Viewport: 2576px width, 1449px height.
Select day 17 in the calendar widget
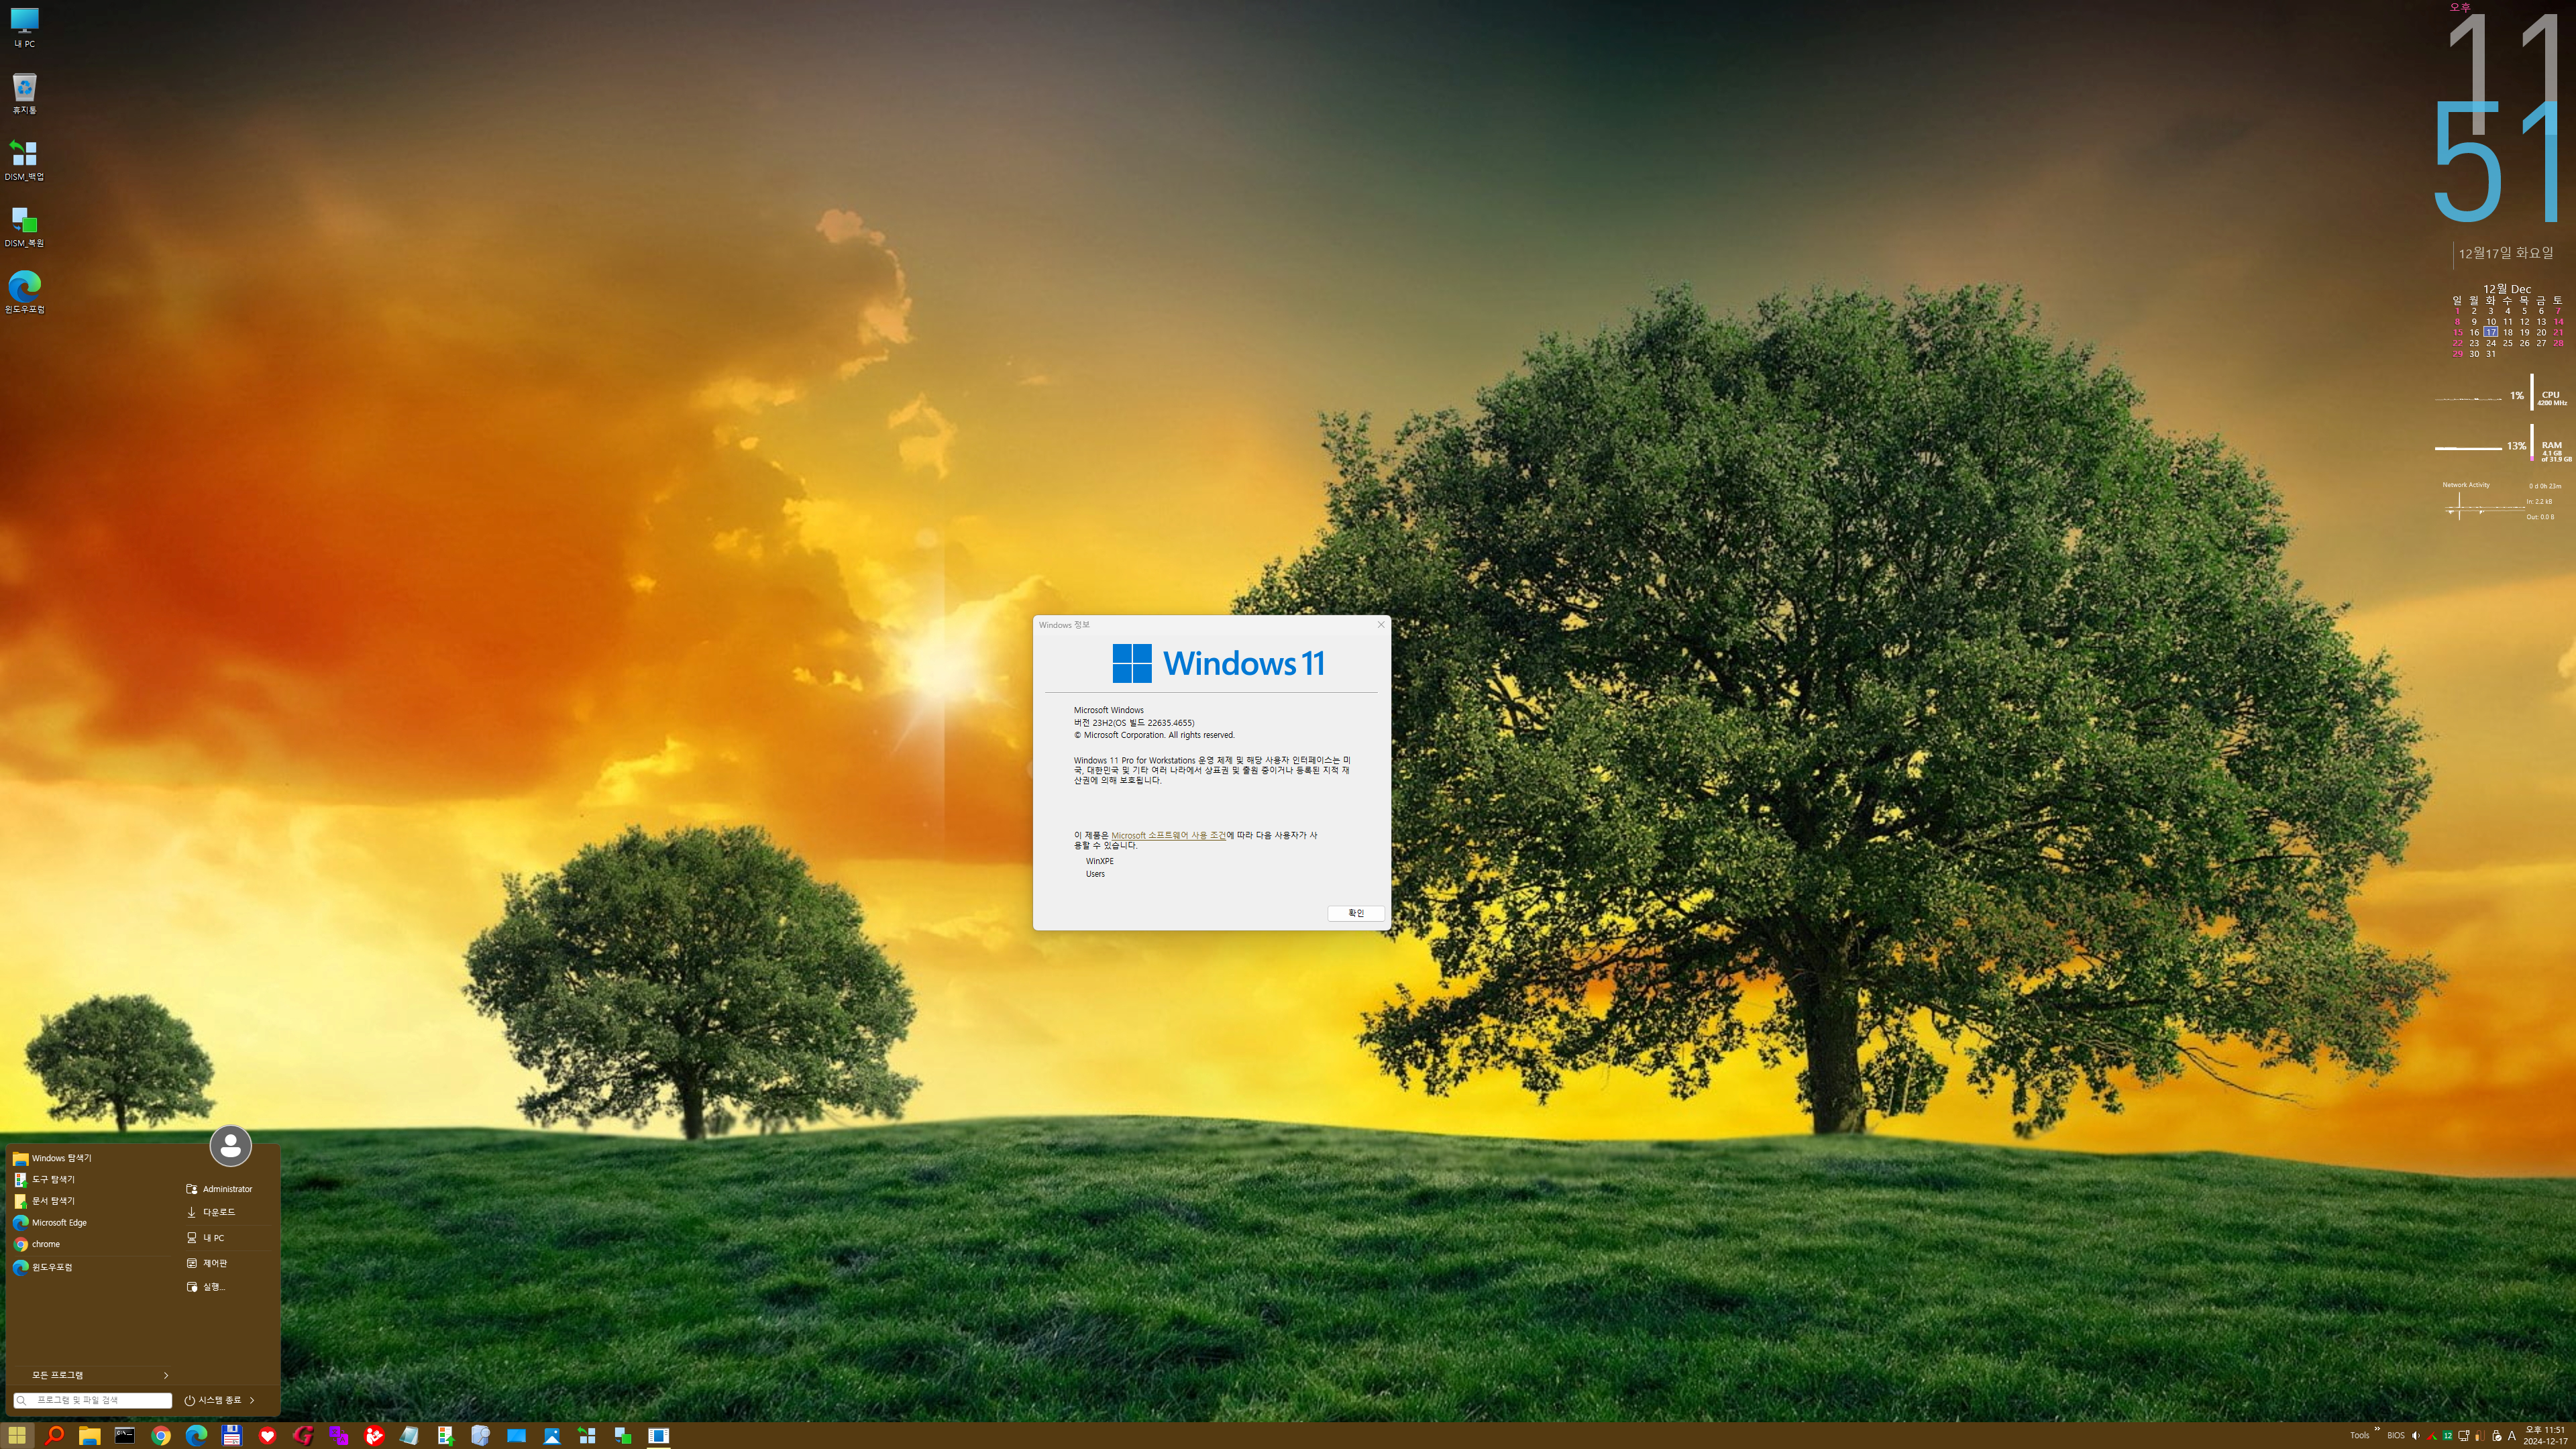point(2491,332)
